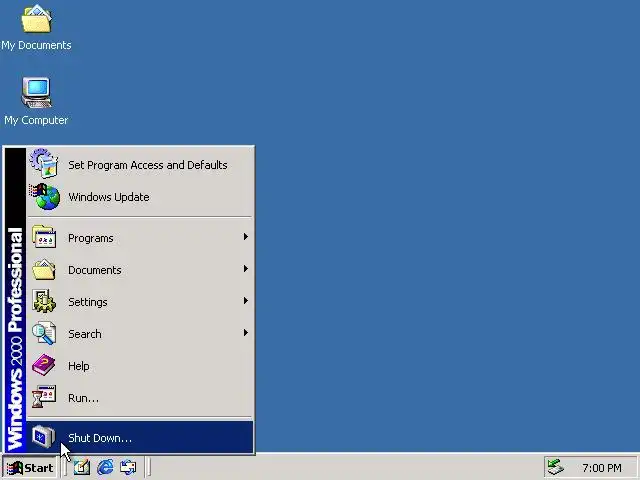
Task: Expand the Settings submenu arrow
Action: pyautogui.click(x=246, y=301)
